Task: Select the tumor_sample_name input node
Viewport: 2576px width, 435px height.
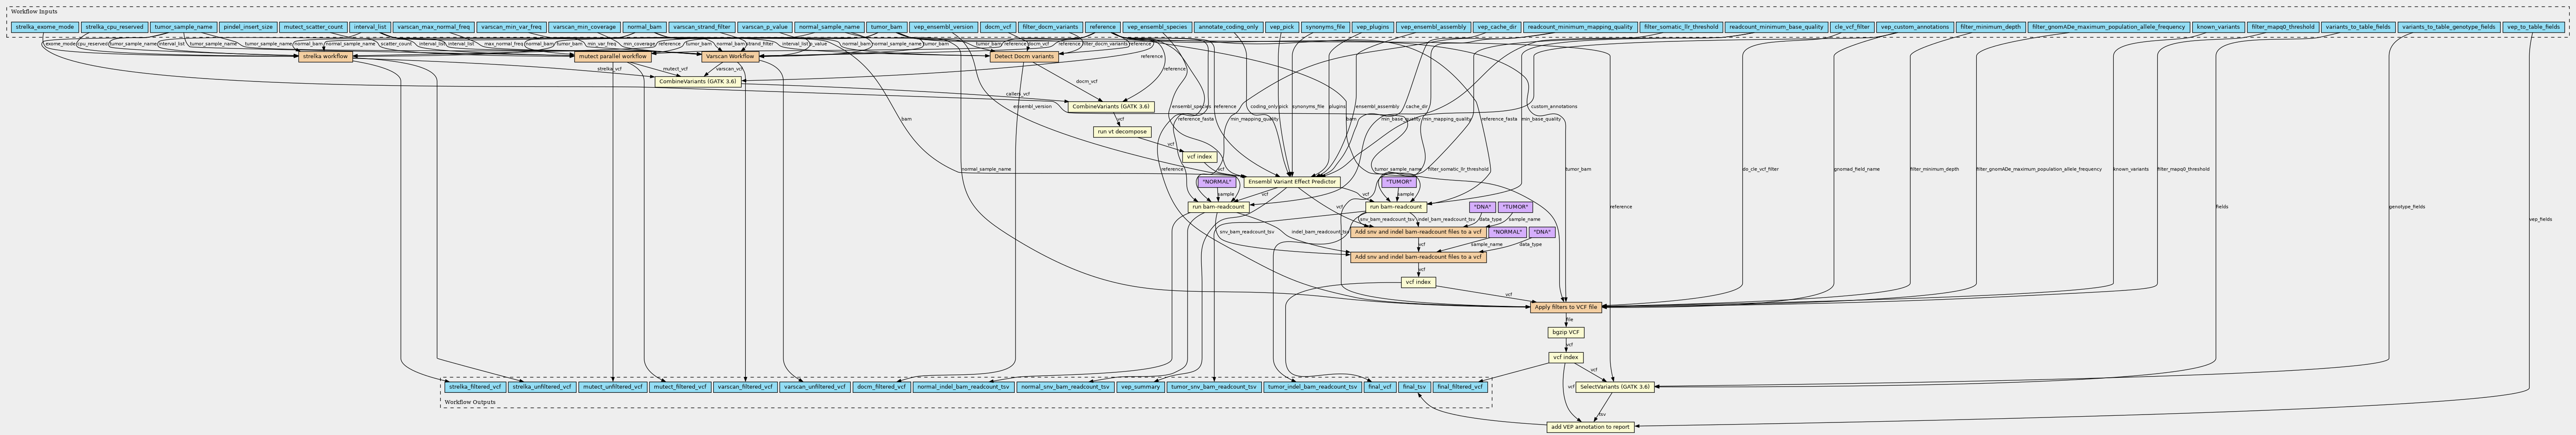Action: 184,27
